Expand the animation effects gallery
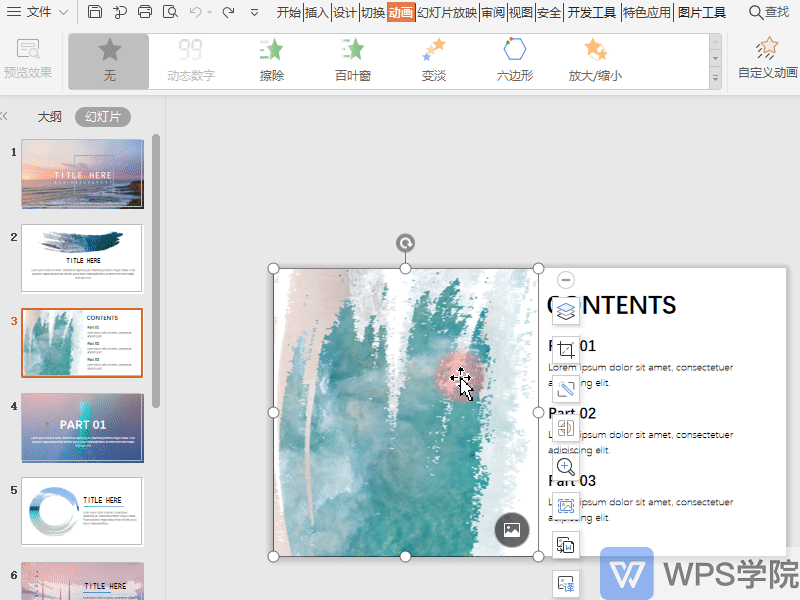The width and height of the screenshot is (800, 600). tap(715, 79)
